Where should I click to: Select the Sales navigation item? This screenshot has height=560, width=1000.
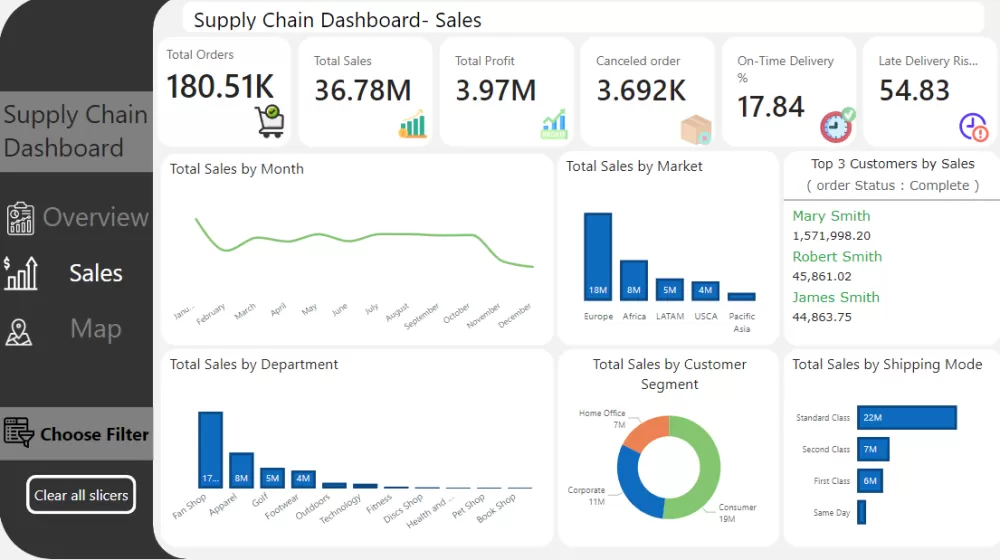click(x=95, y=273)
